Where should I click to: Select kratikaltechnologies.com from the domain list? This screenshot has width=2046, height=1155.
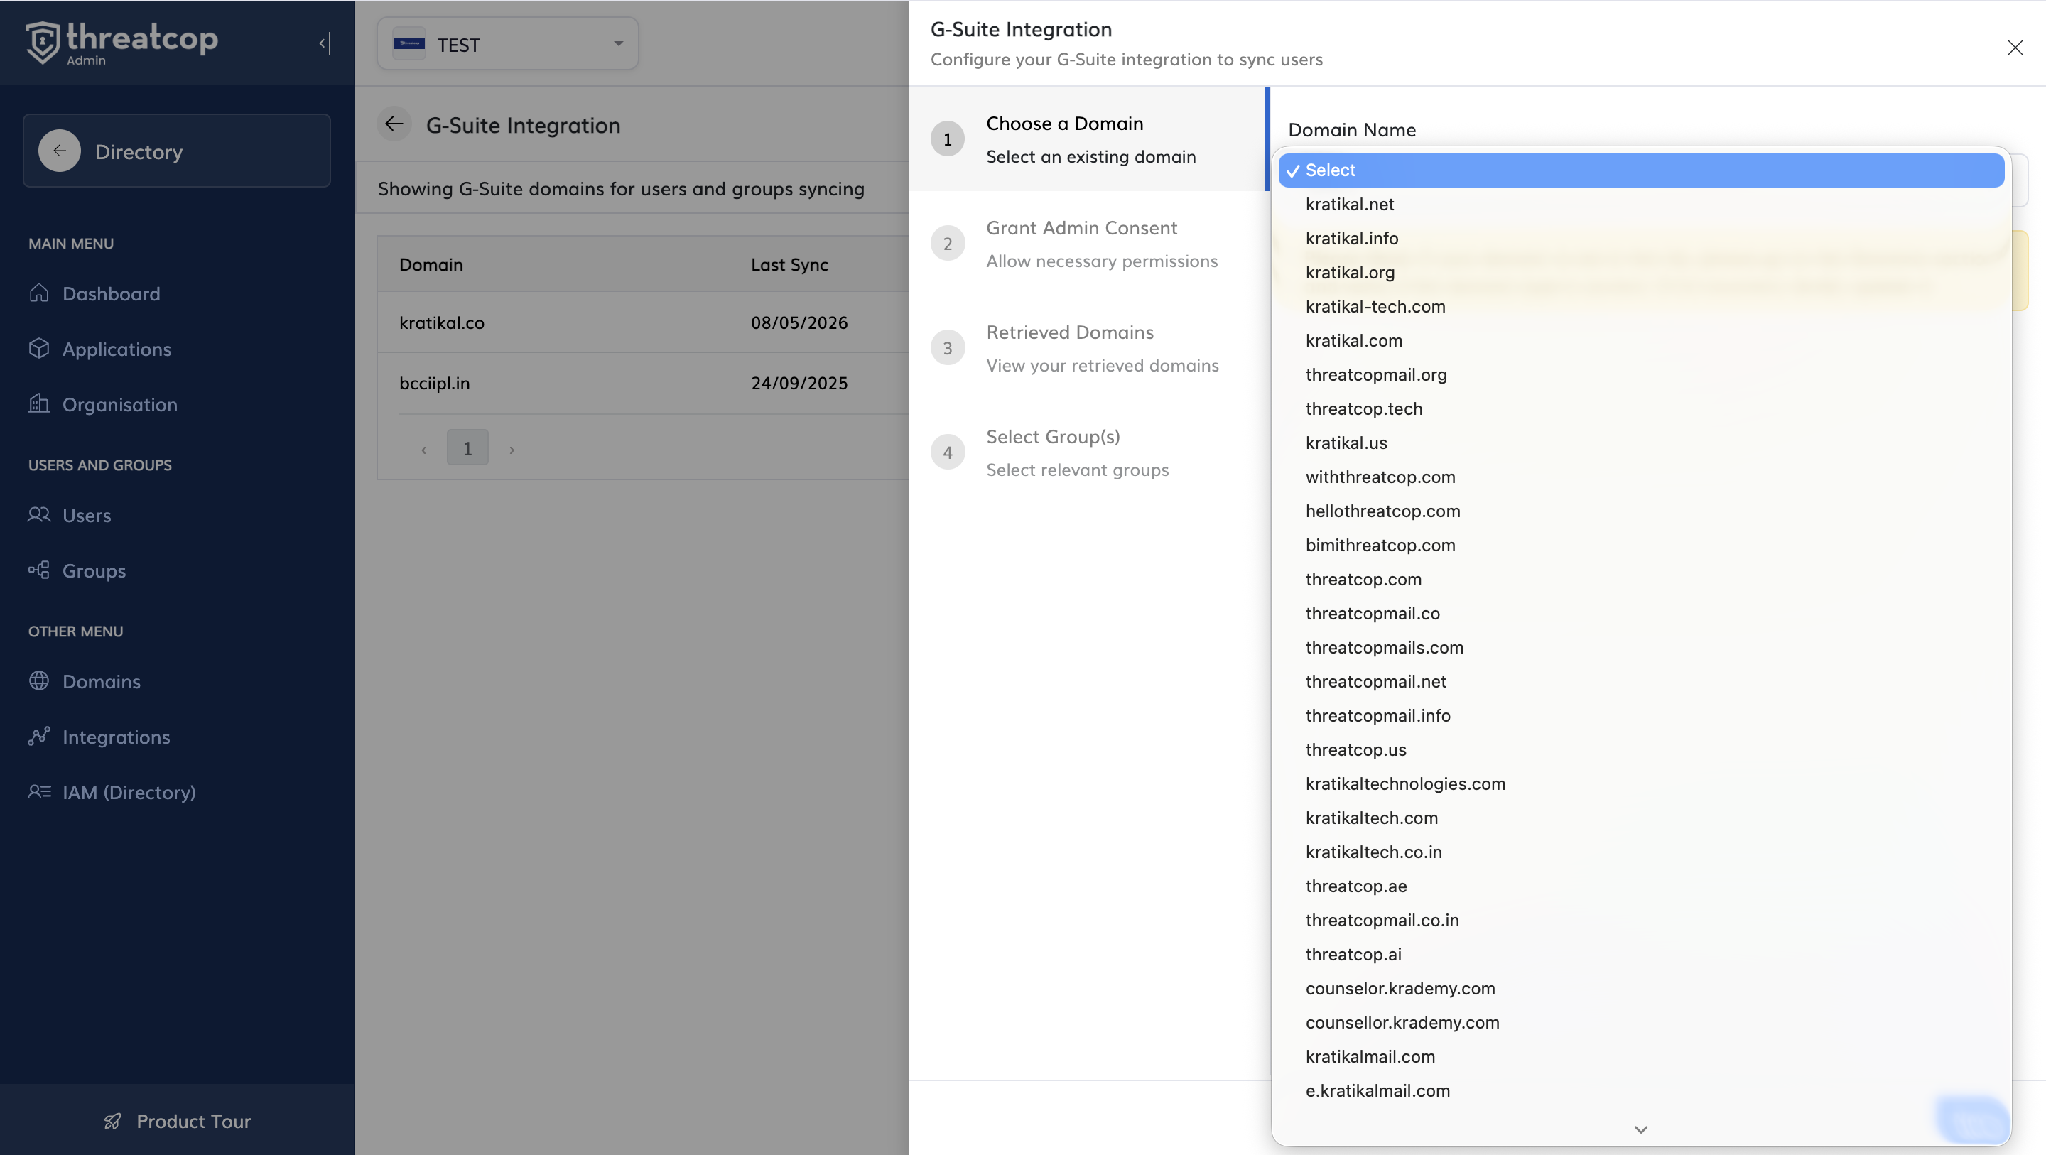[x=1641, y=784]
